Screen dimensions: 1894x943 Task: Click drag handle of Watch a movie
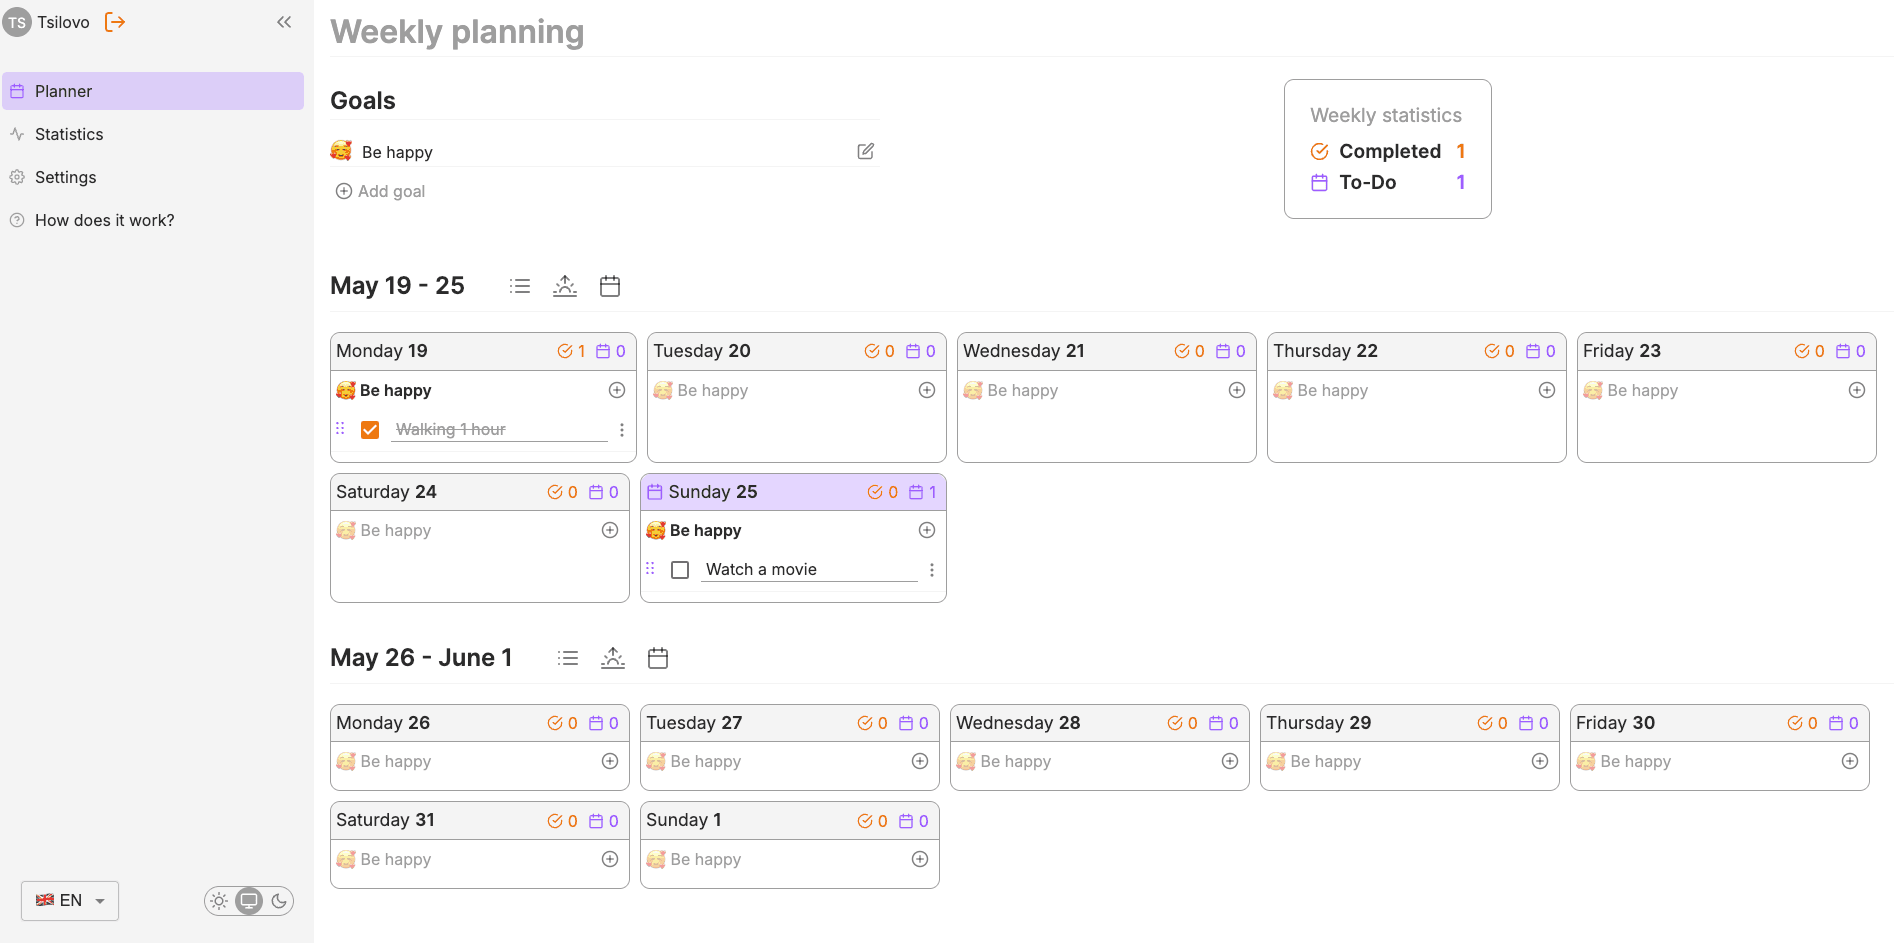pyautogui.click(x=650, y=568)
